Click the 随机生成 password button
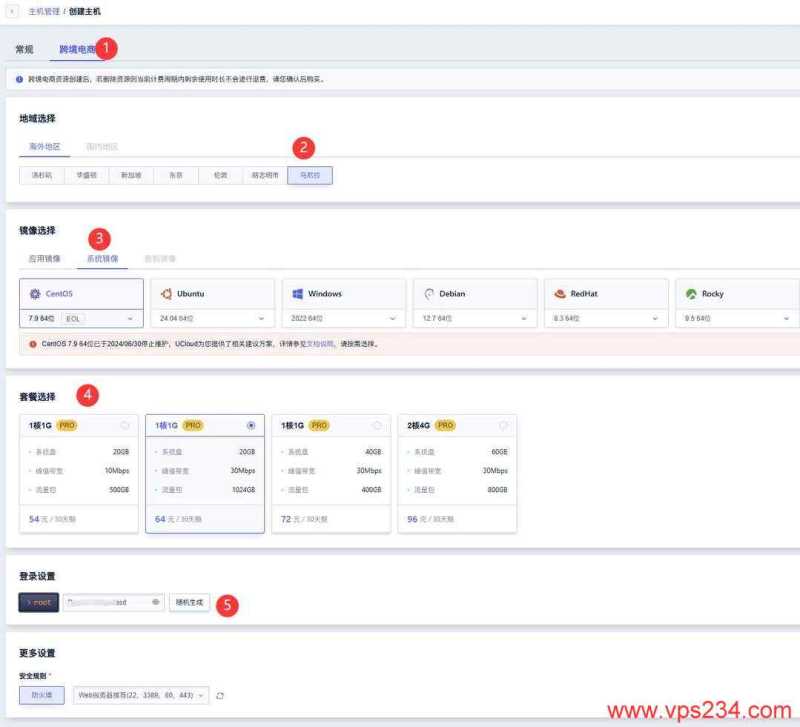The width and height of the screenshot is (800, 727). click(189, 603)
